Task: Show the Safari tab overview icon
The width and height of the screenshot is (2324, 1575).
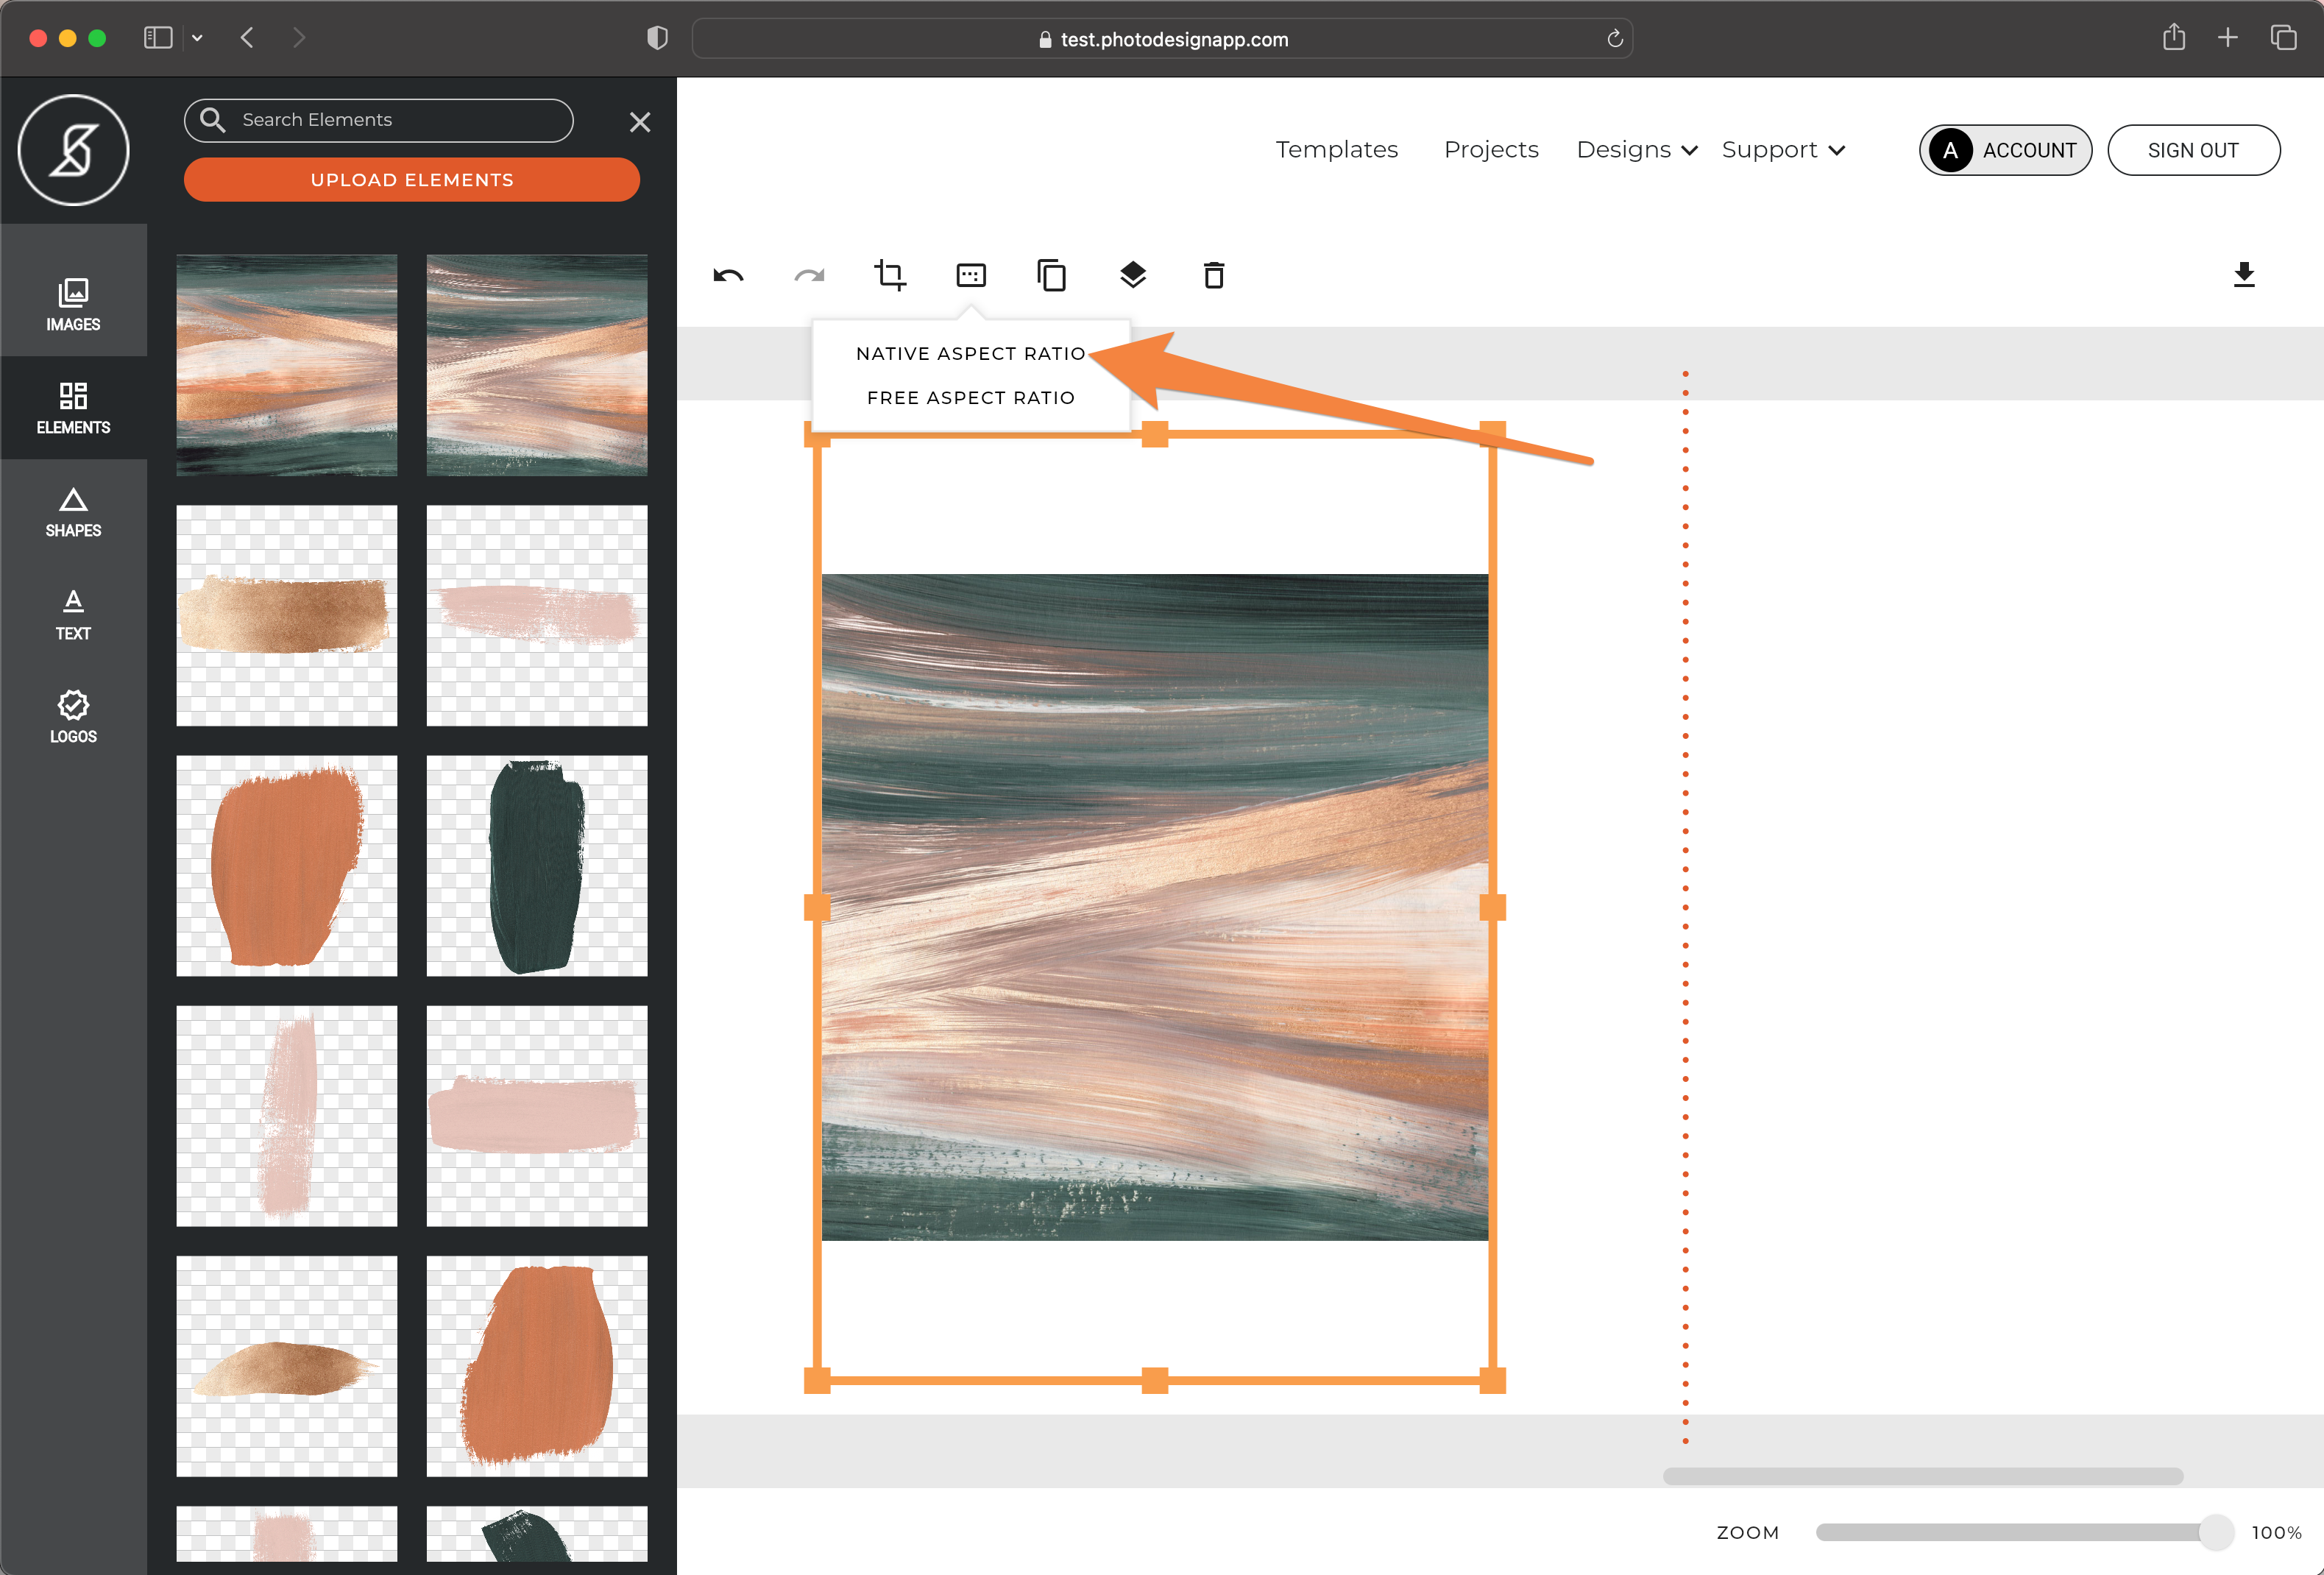Action: tap(2283, 38)
